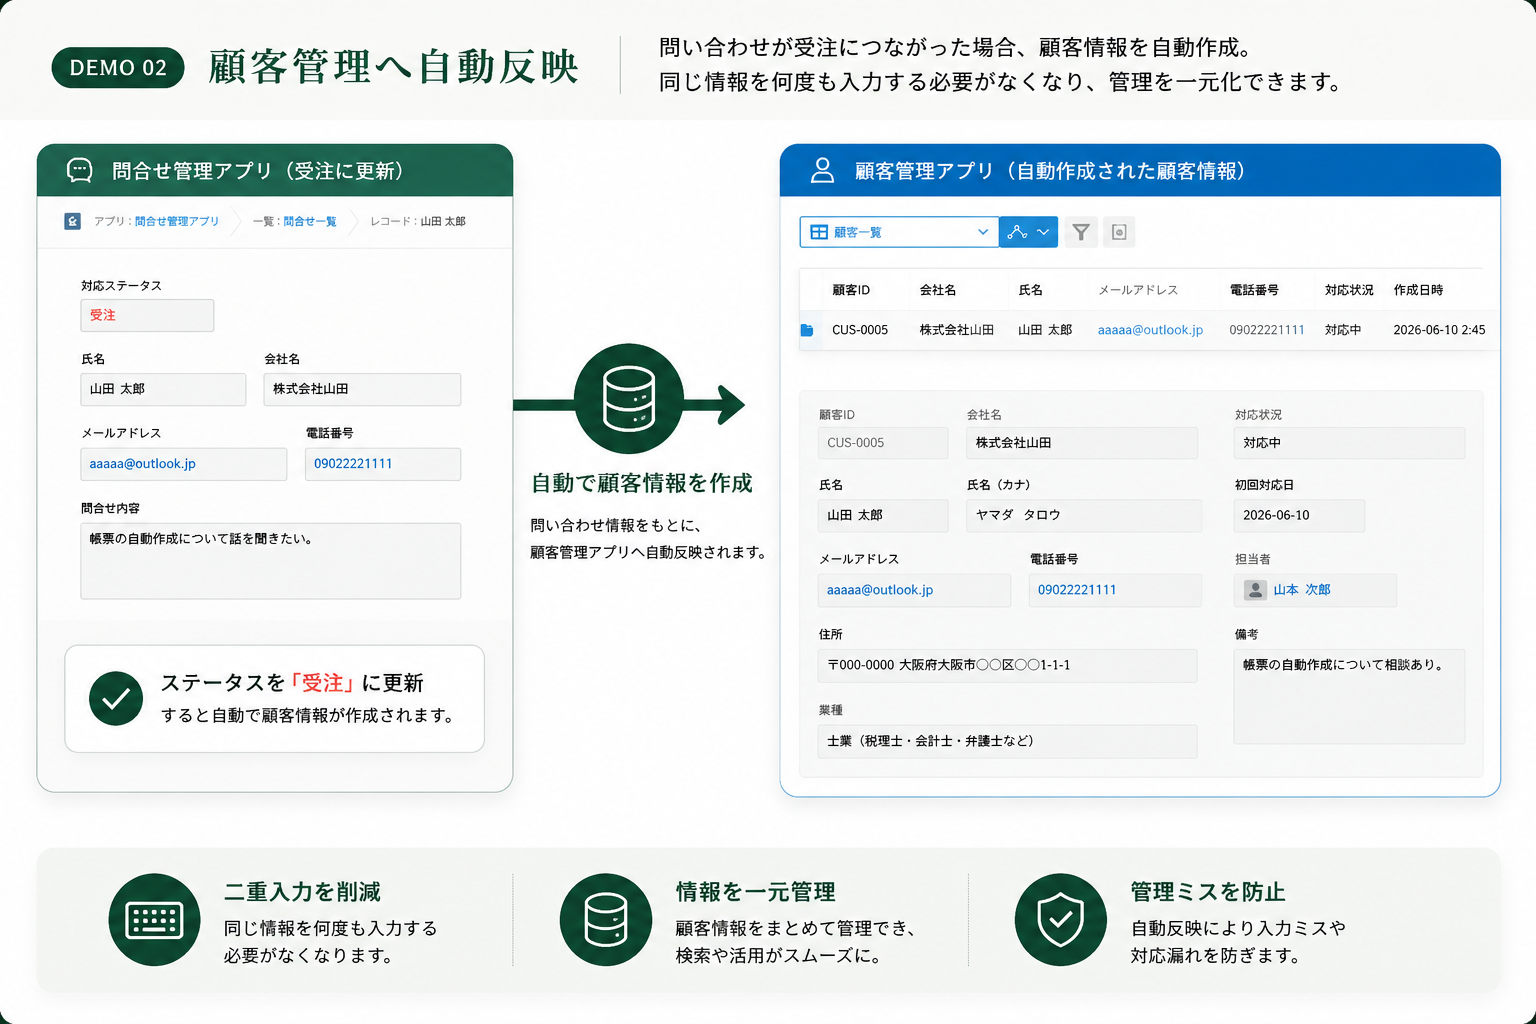Click the app icon in the breadcrumb
This screenshot has height=1024, width=1536.
[72, 221]
